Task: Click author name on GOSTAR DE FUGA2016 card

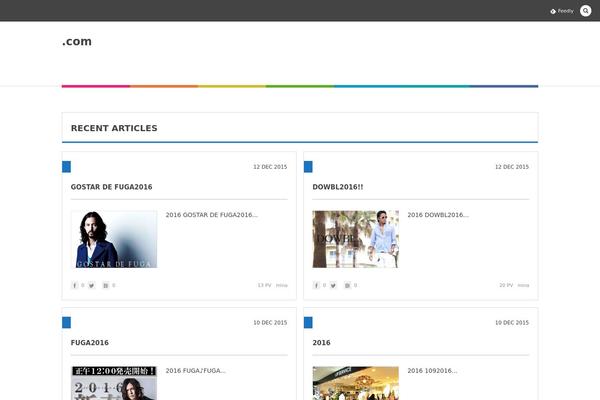Action: coord(282,285)
